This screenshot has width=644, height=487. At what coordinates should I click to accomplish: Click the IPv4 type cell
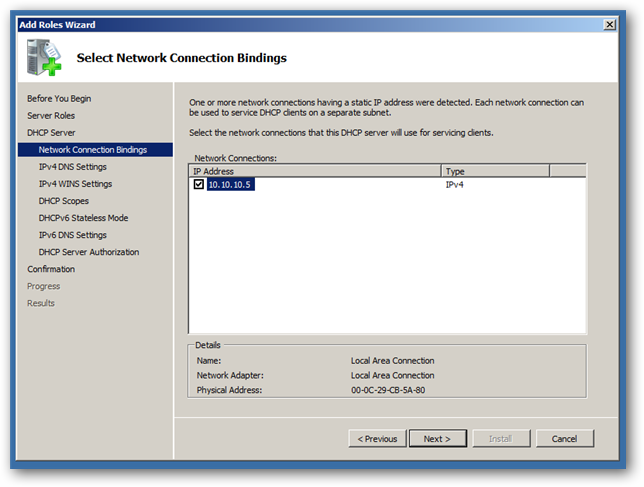point(454,185)
